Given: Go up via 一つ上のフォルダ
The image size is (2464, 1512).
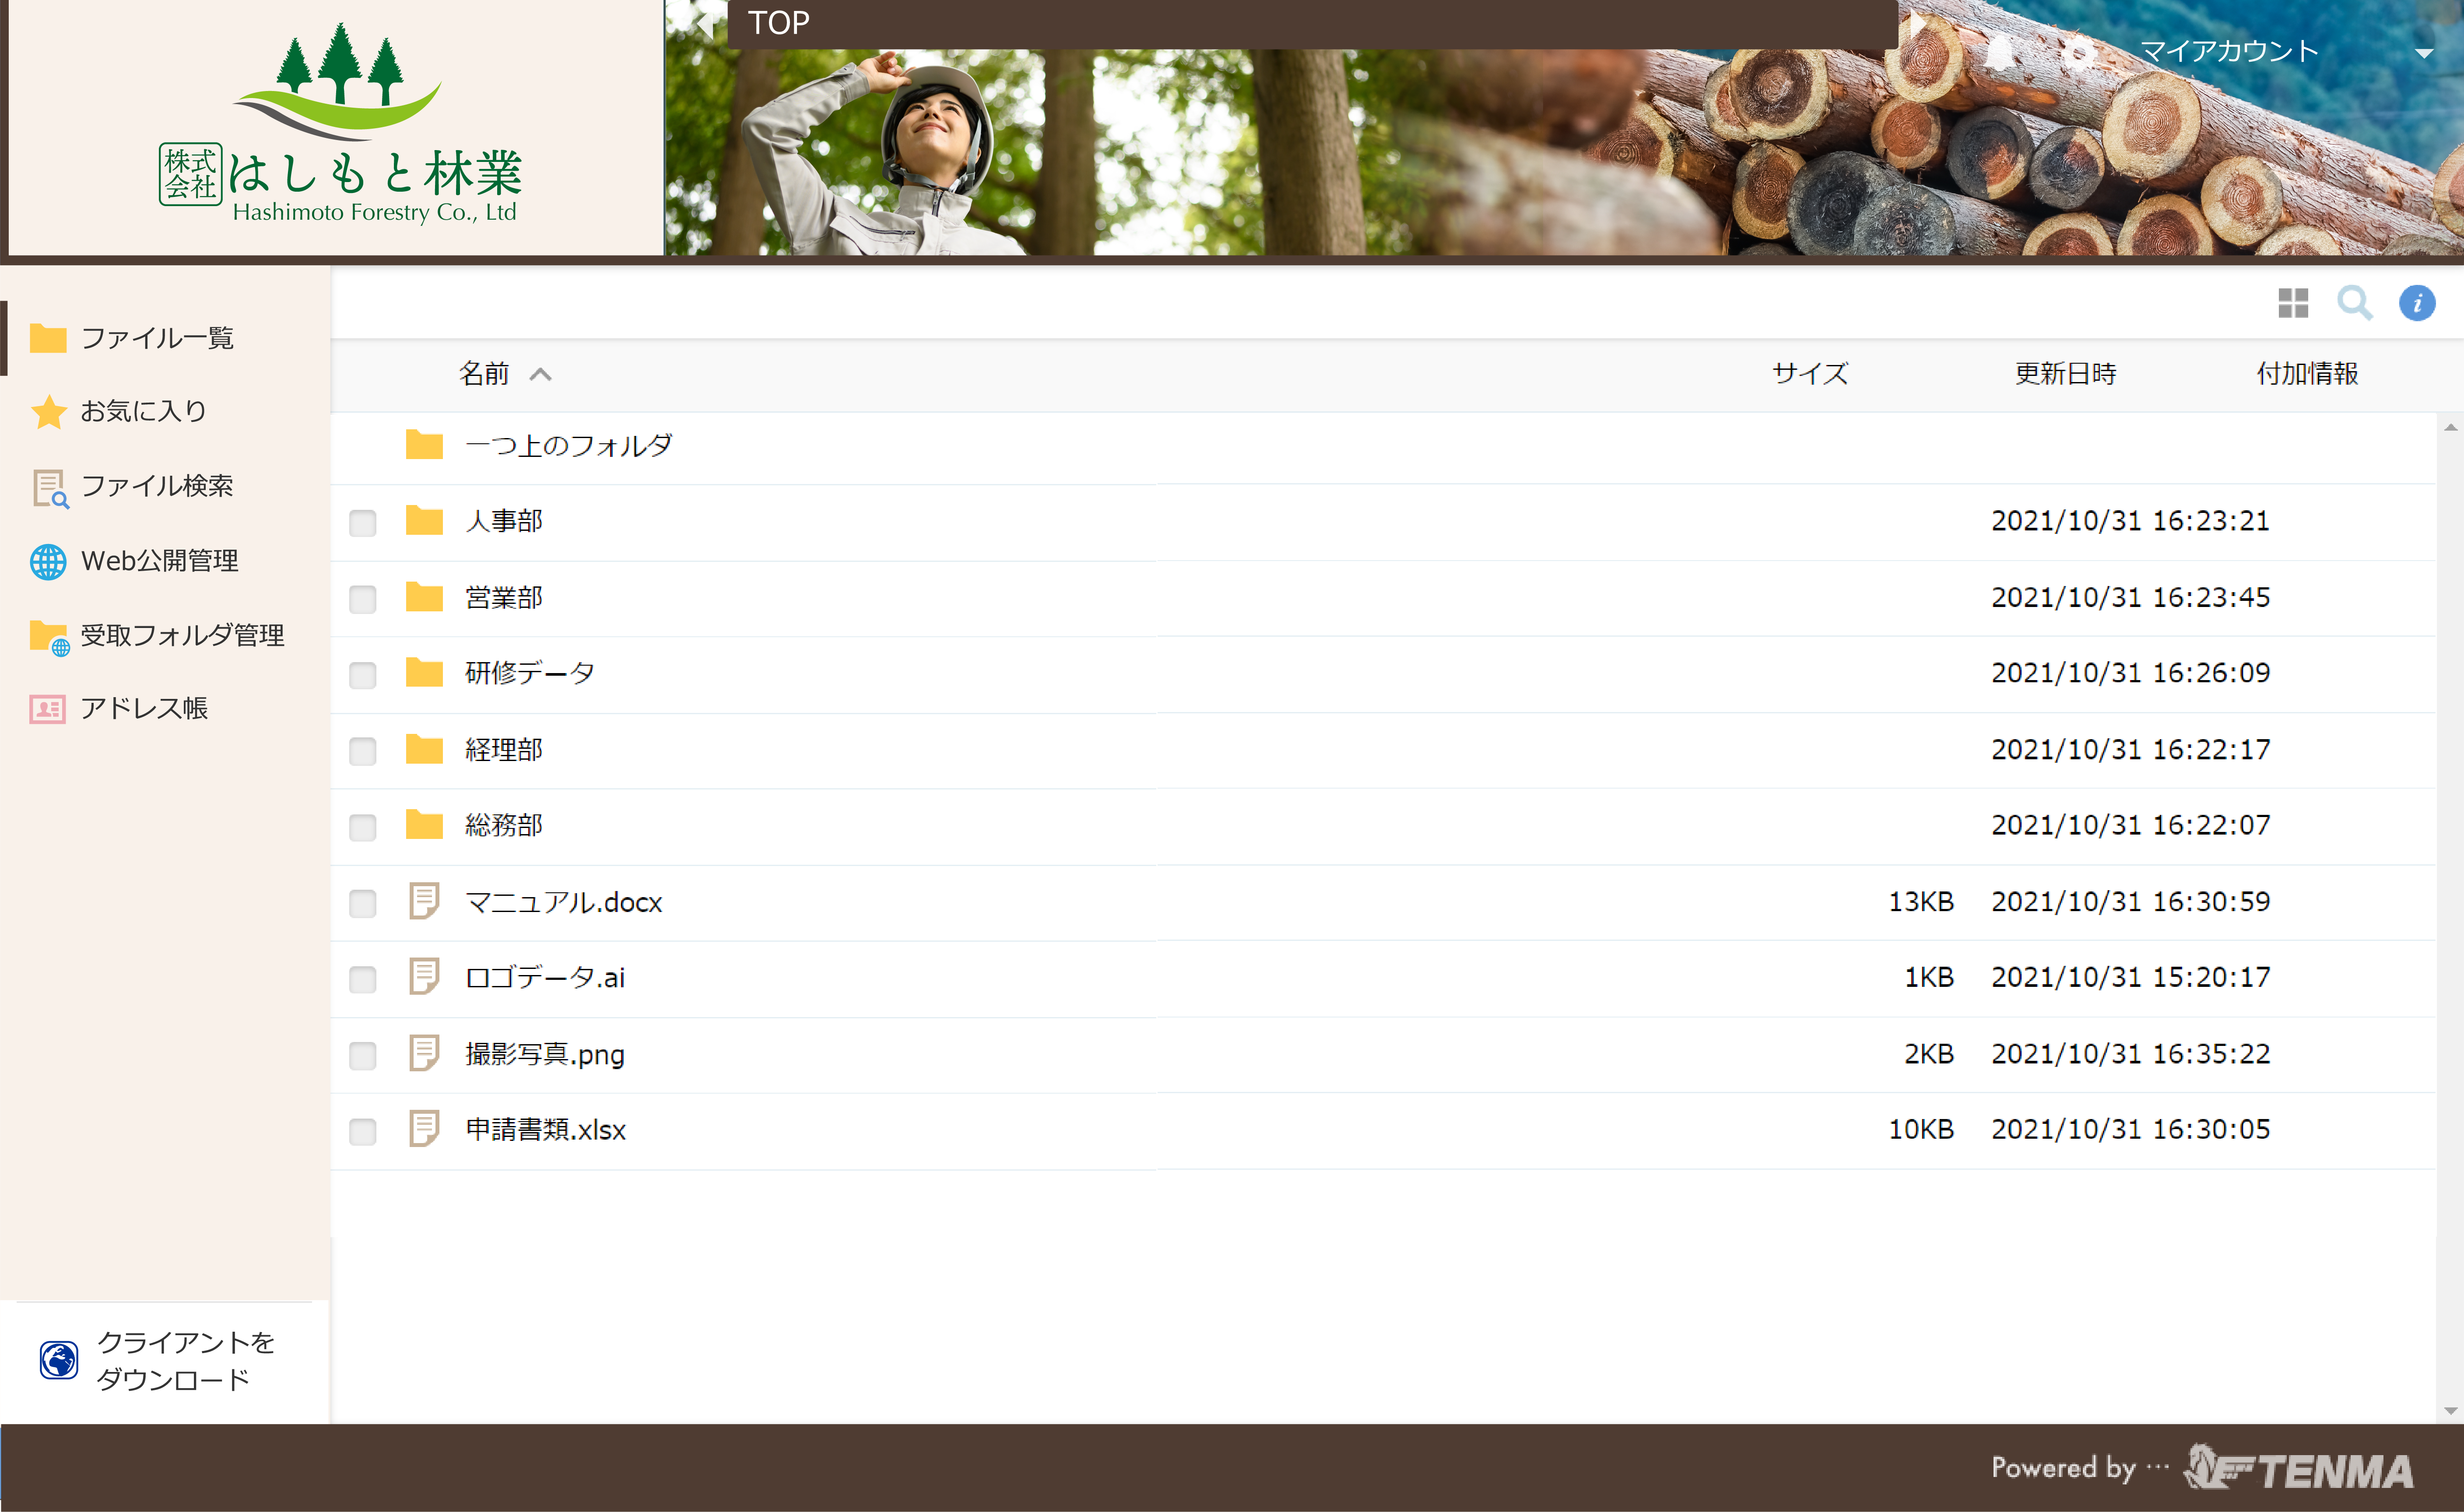Looking at the screenshot, I should [x=569, y=445].
